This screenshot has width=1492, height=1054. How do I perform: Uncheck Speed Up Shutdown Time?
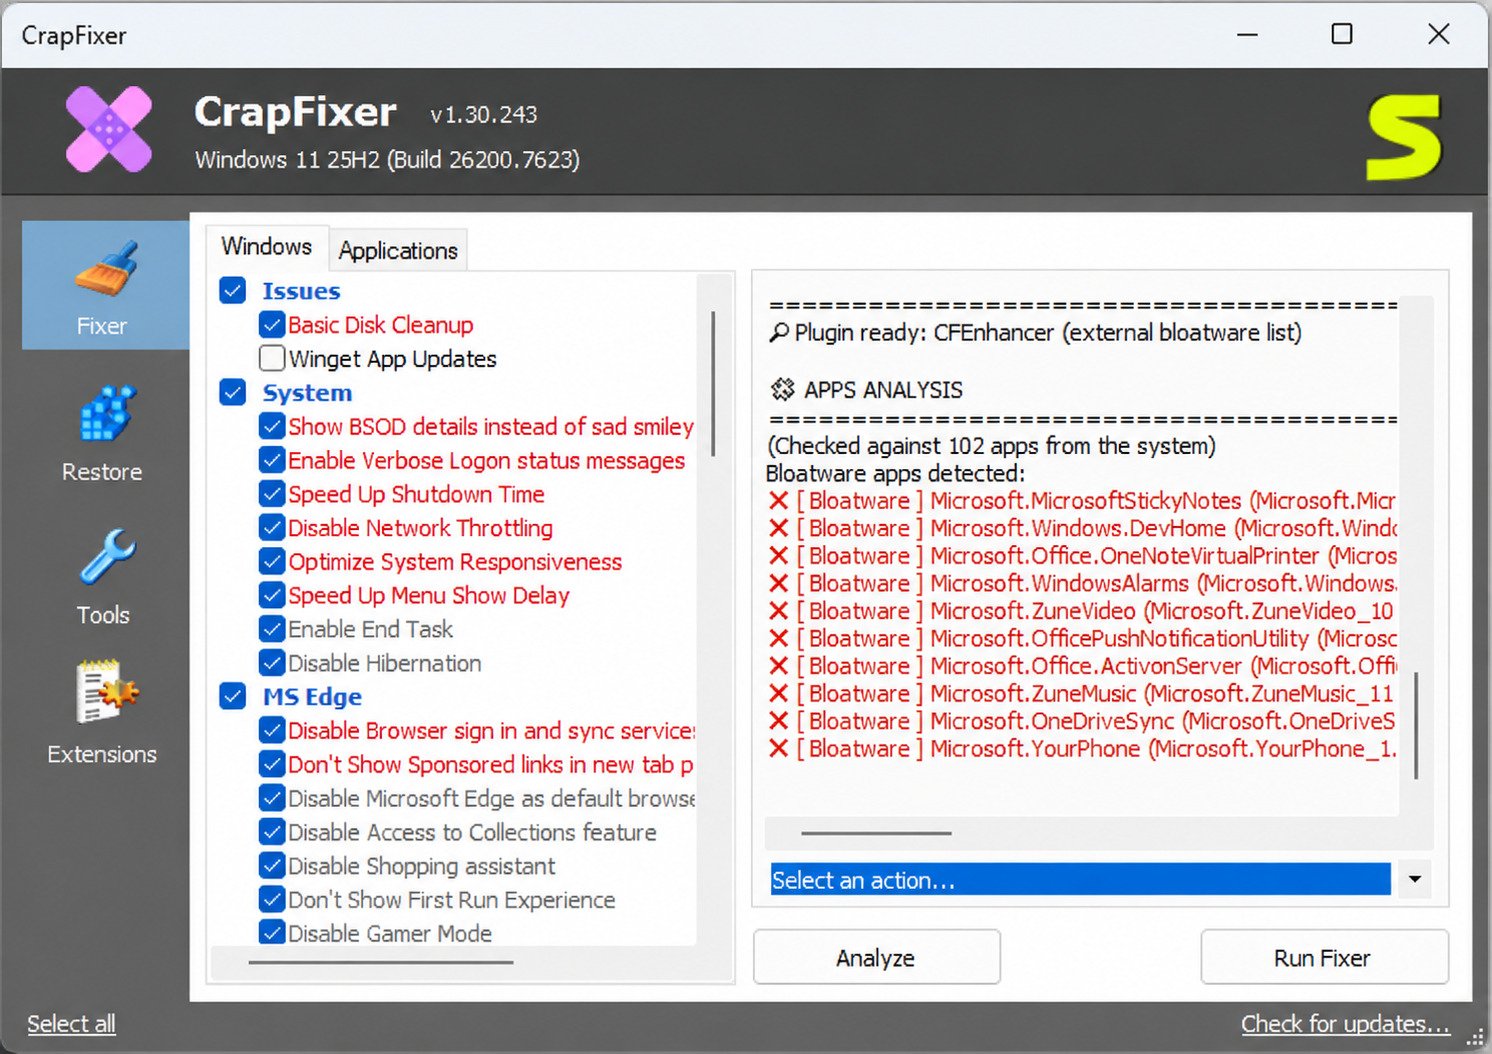[x=271, y=494]
